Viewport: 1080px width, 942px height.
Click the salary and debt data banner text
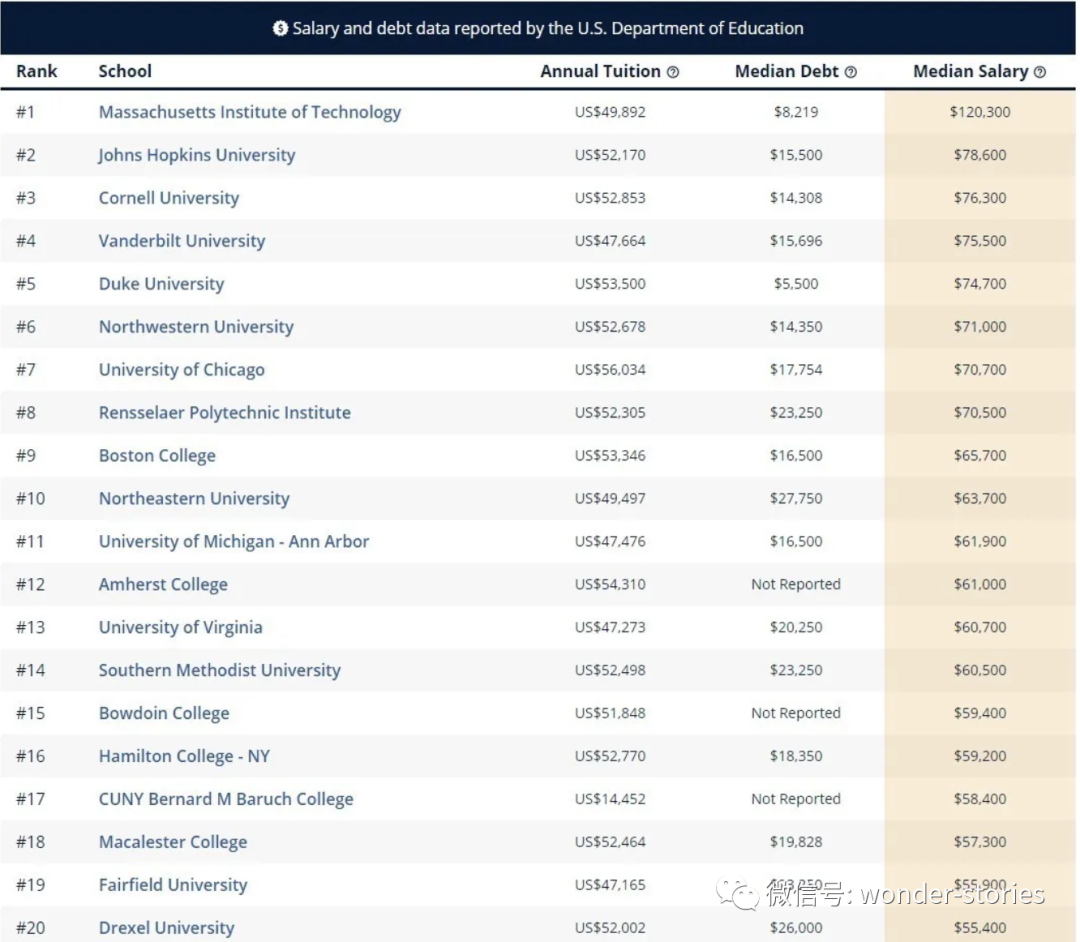point(548,28)
